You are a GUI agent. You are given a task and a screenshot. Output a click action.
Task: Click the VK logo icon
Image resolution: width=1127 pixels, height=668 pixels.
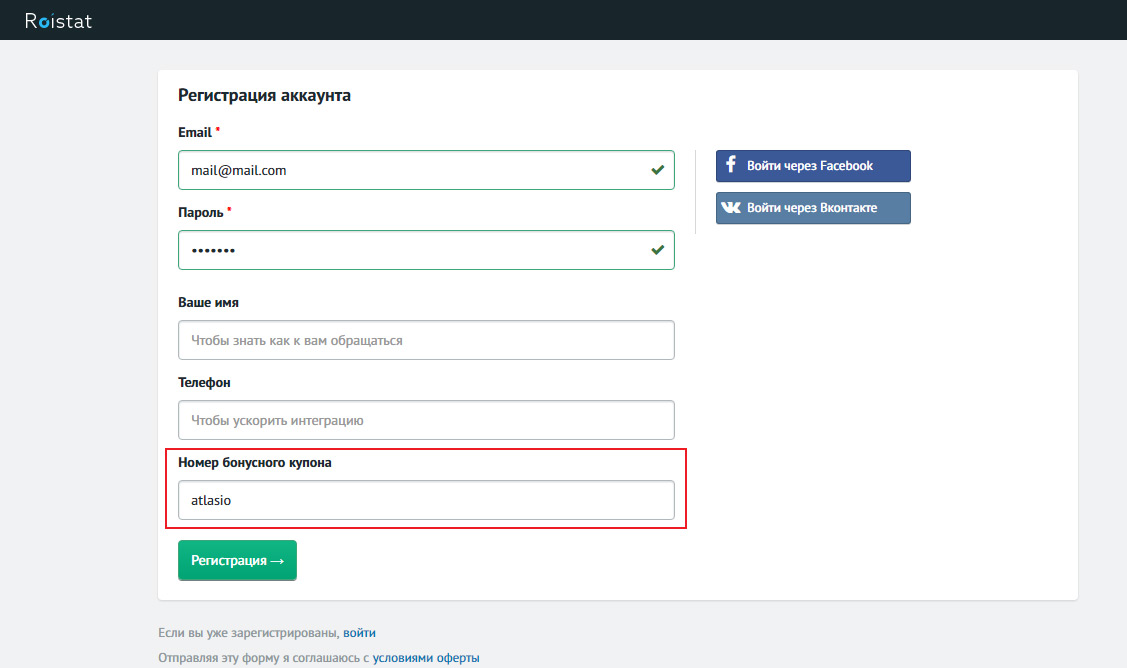tap(731, 208)
